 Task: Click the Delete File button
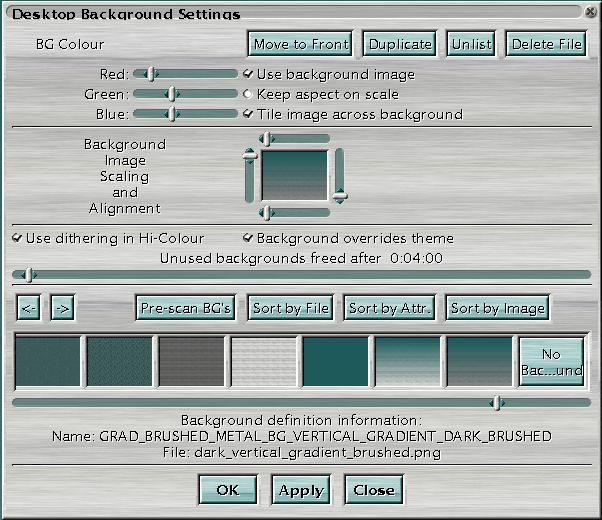[x=545, y=44]
